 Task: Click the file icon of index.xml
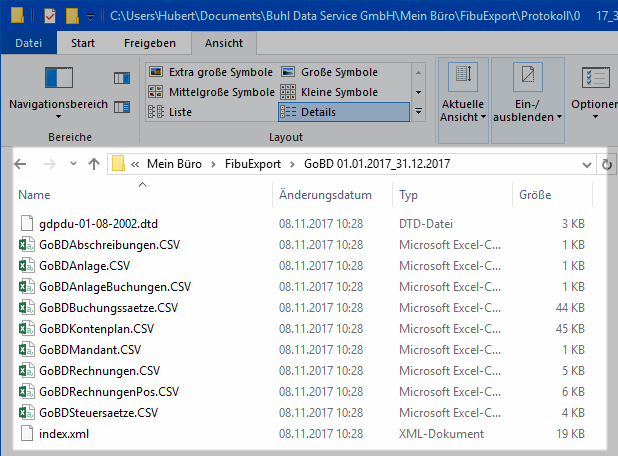tap(27, 434)
